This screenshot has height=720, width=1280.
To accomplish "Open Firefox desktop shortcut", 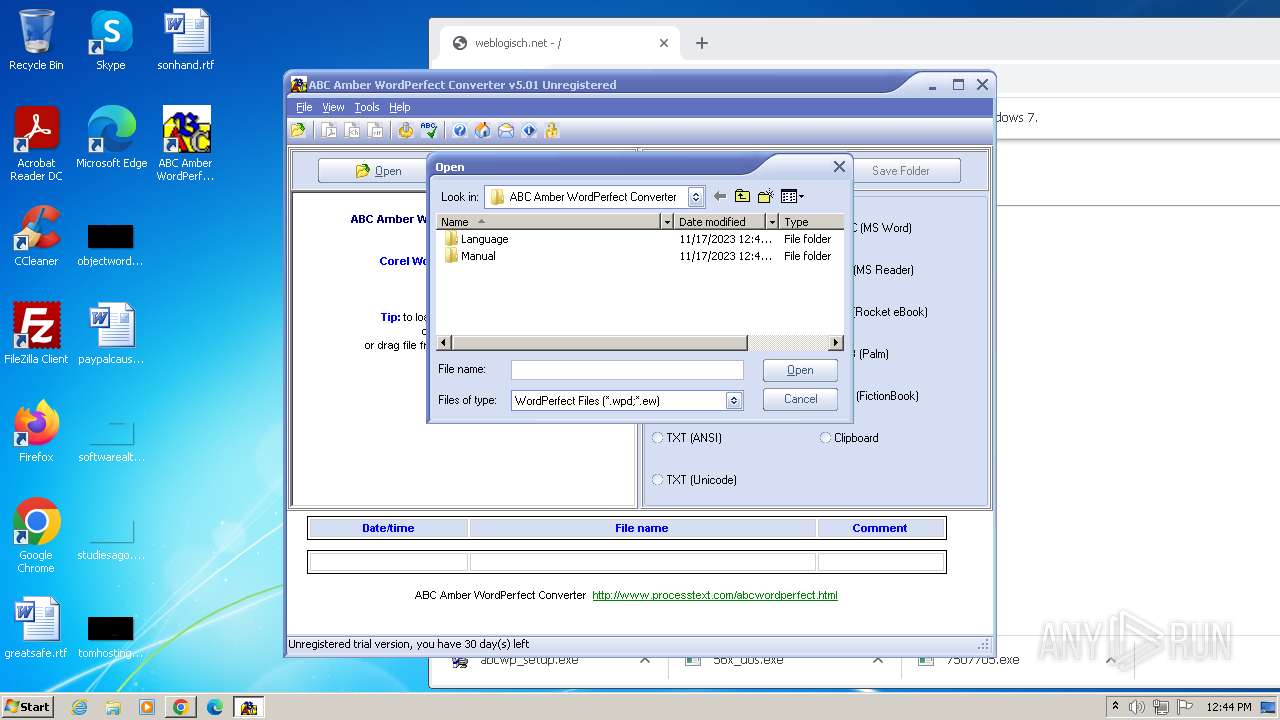I will click(36, 432).
